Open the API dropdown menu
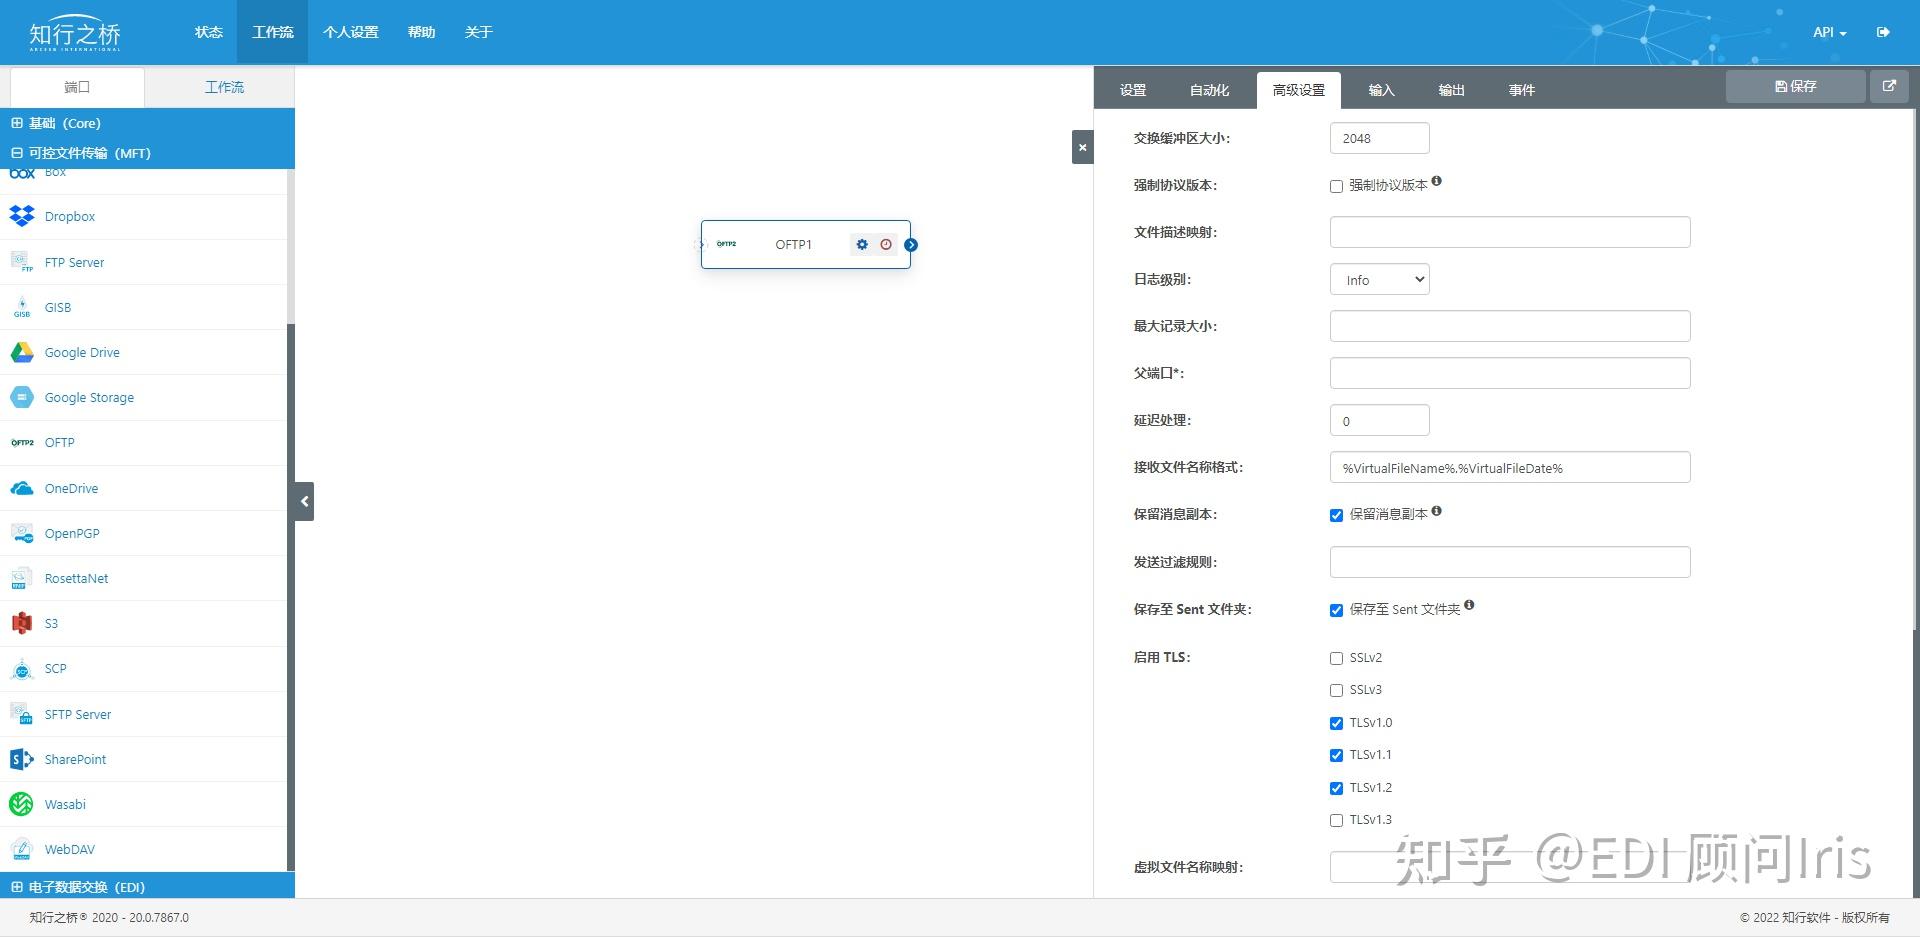 [1827, 32]
